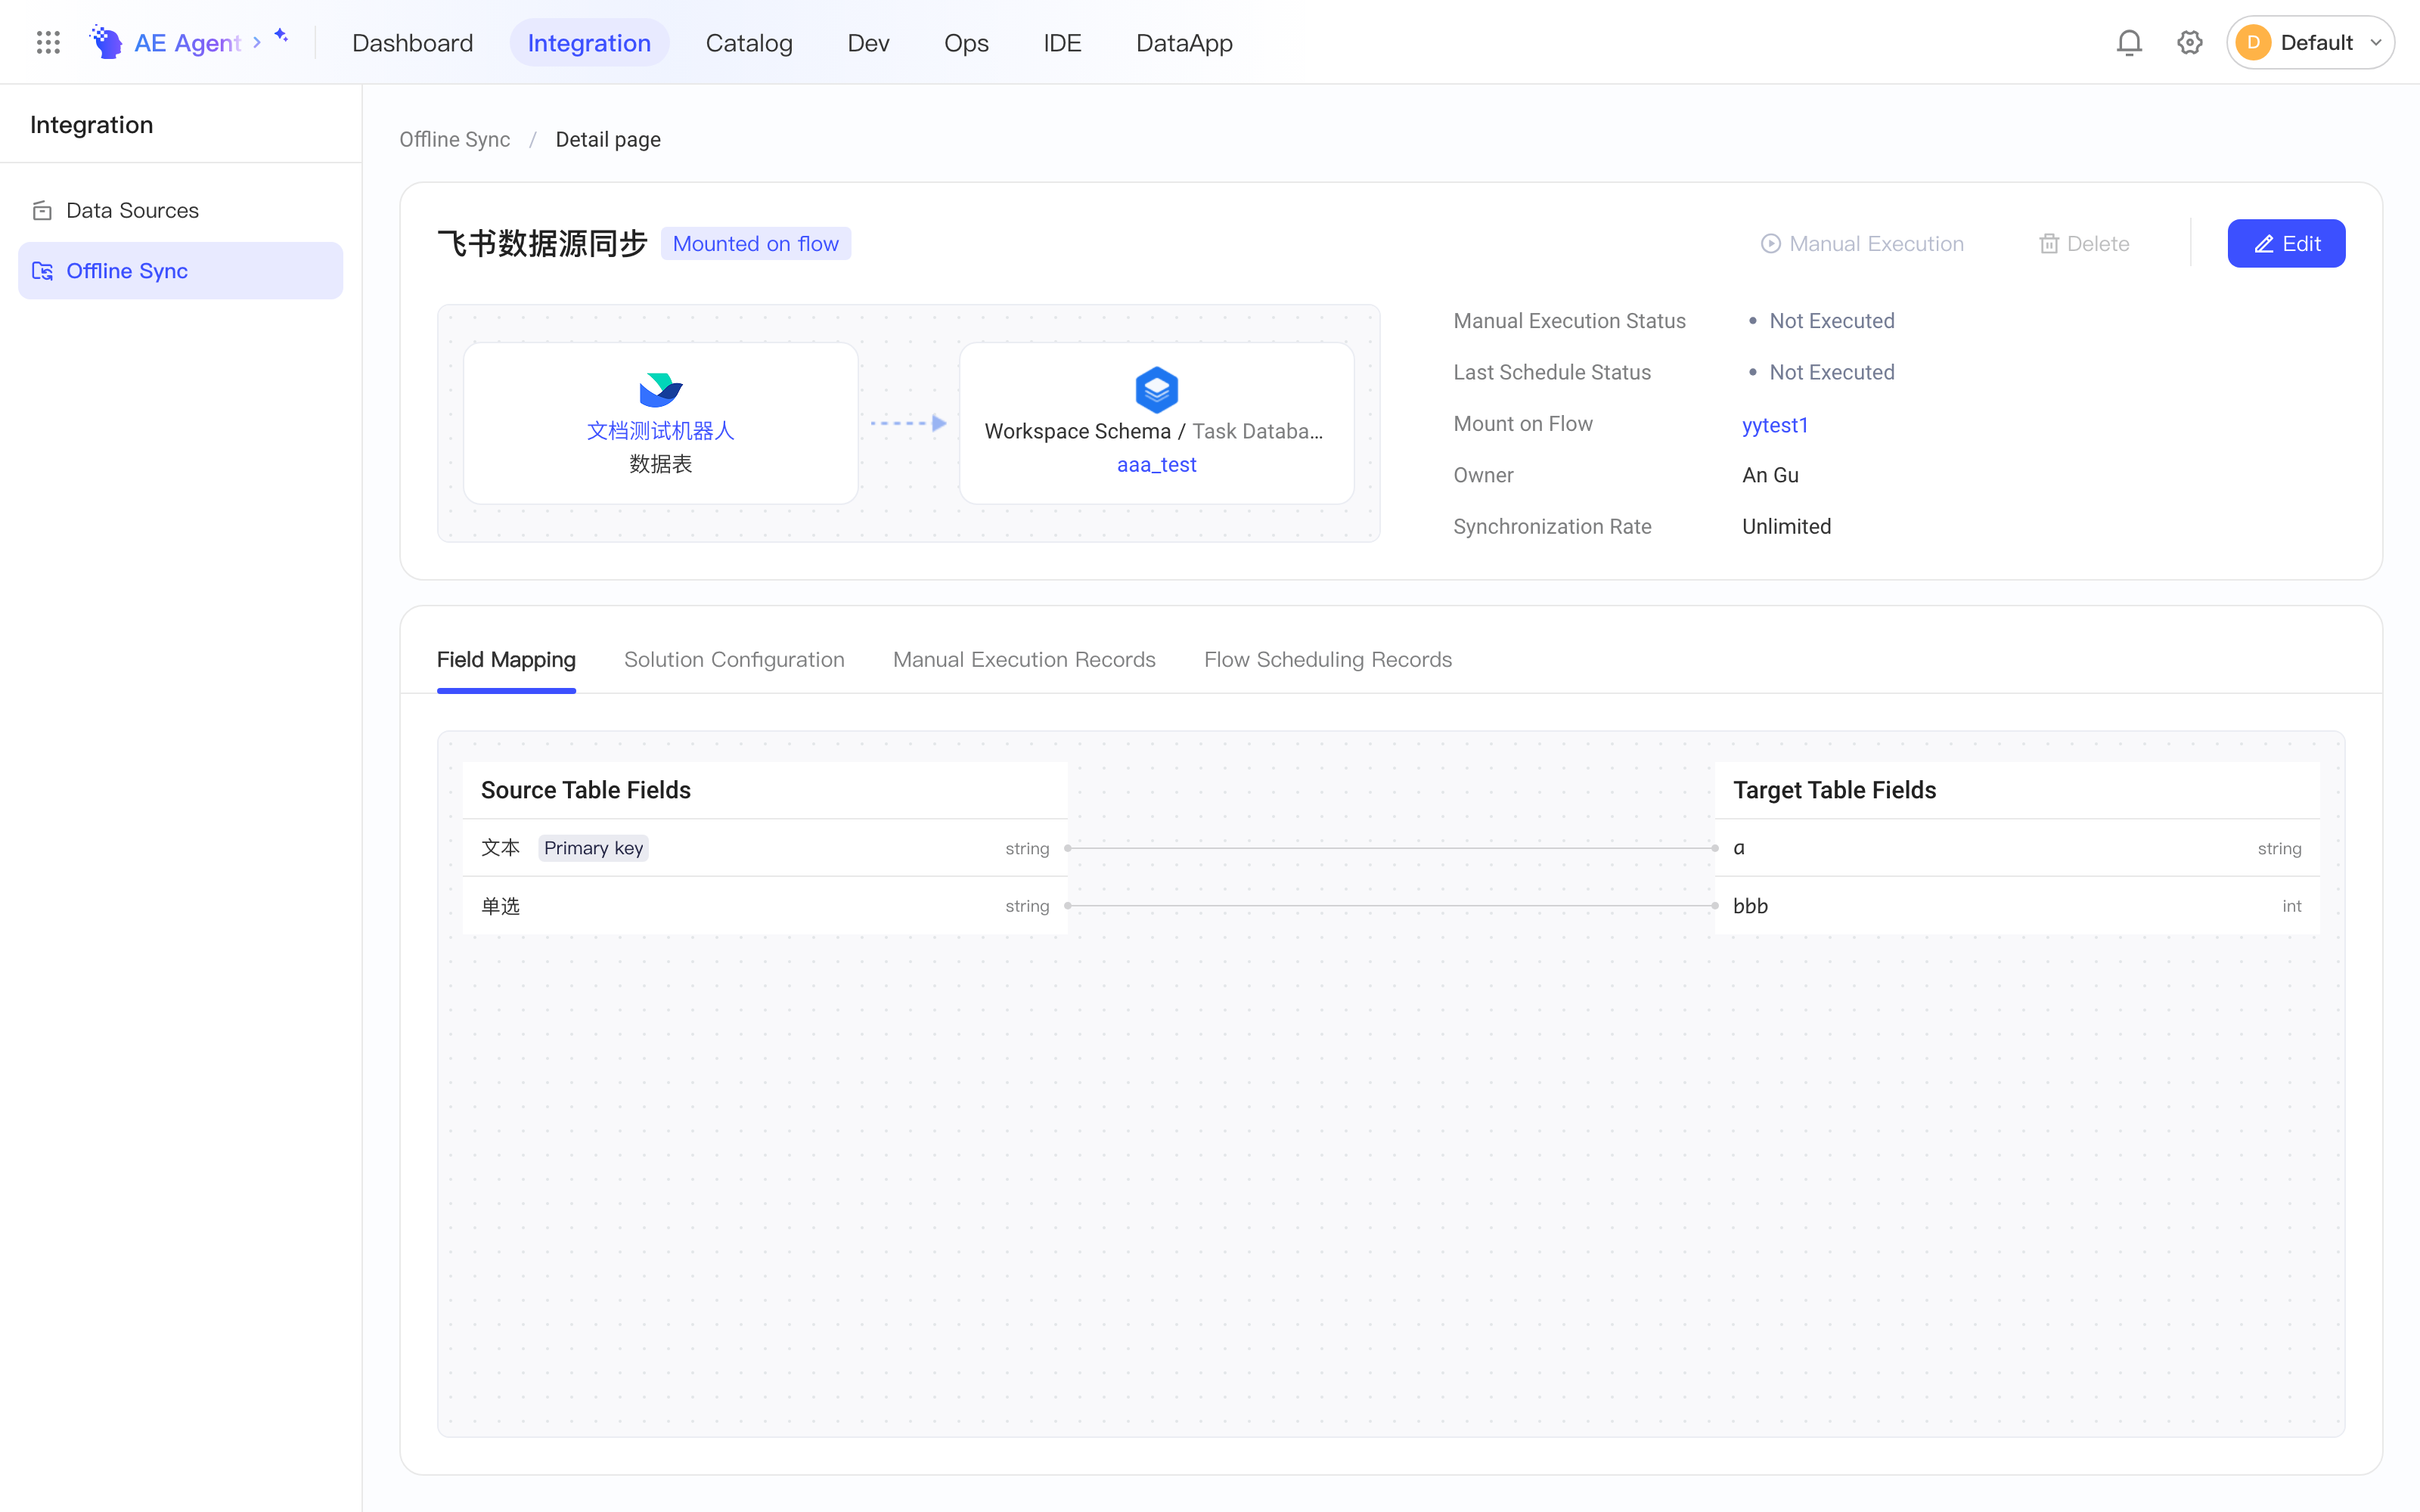Open the notifications bell

[2129, 42]
